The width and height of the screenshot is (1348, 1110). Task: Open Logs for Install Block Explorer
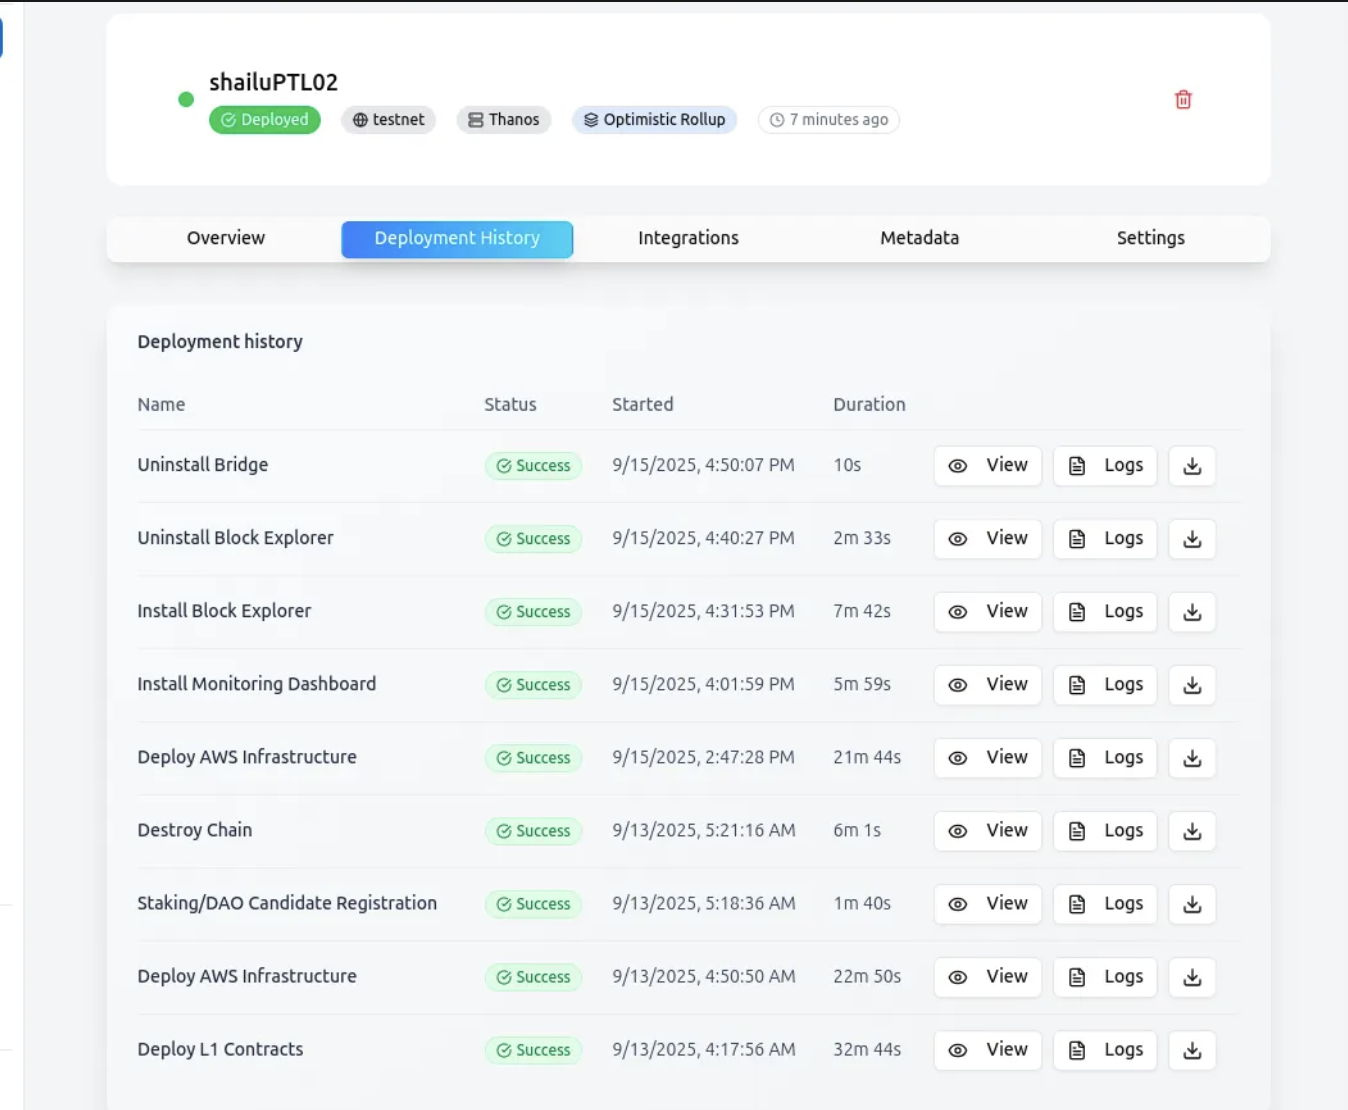[1105, 612]
